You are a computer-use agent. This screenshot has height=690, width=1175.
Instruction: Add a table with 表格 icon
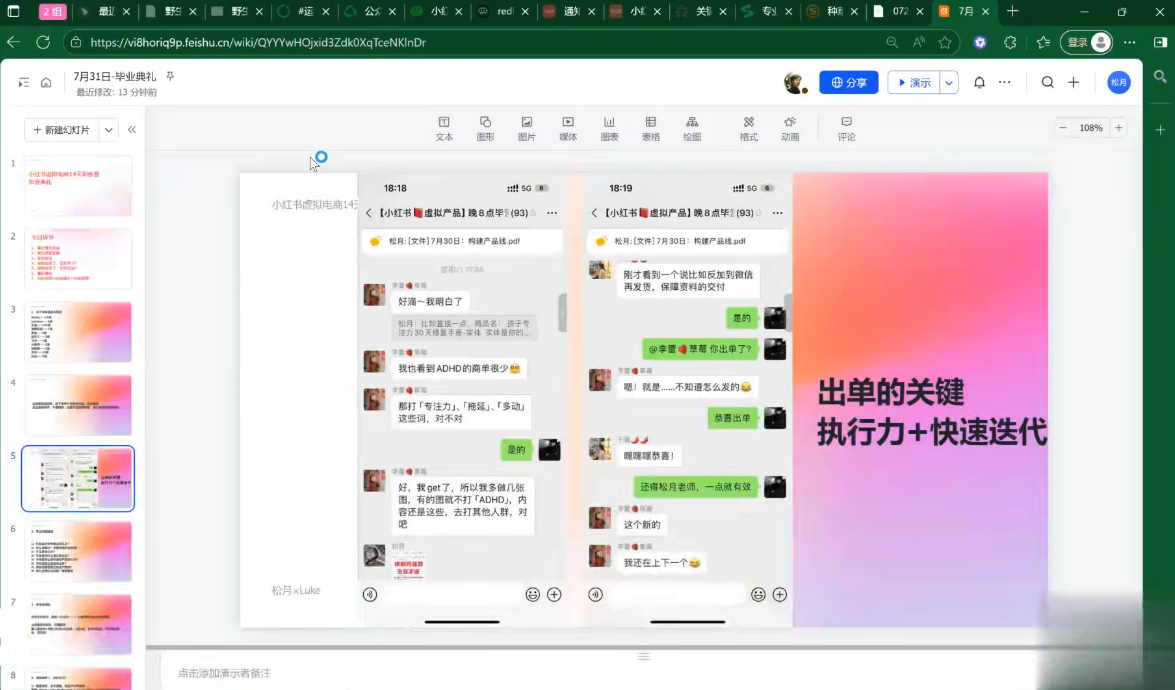pyautogui.click(x=650, y=128)
